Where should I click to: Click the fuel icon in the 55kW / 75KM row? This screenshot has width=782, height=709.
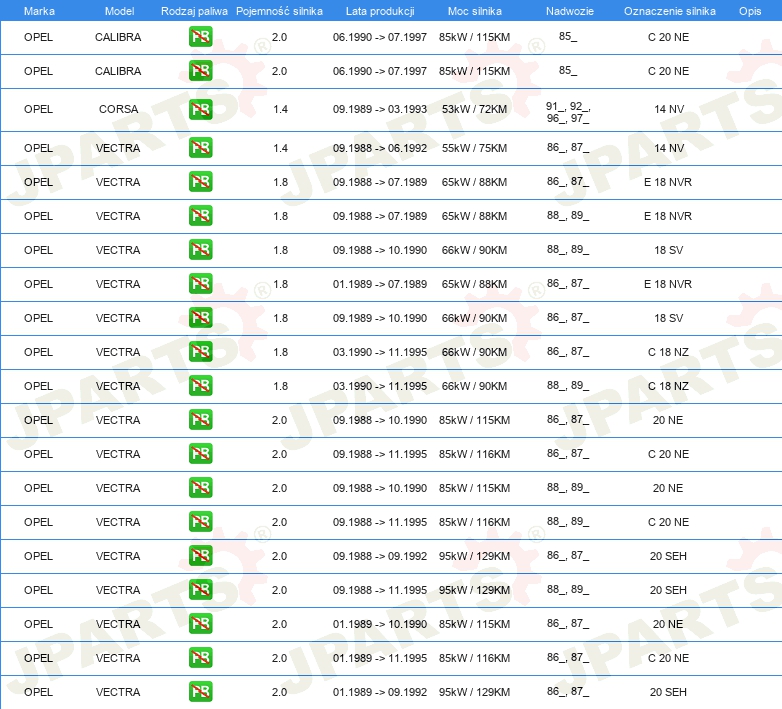click(200, 148)
